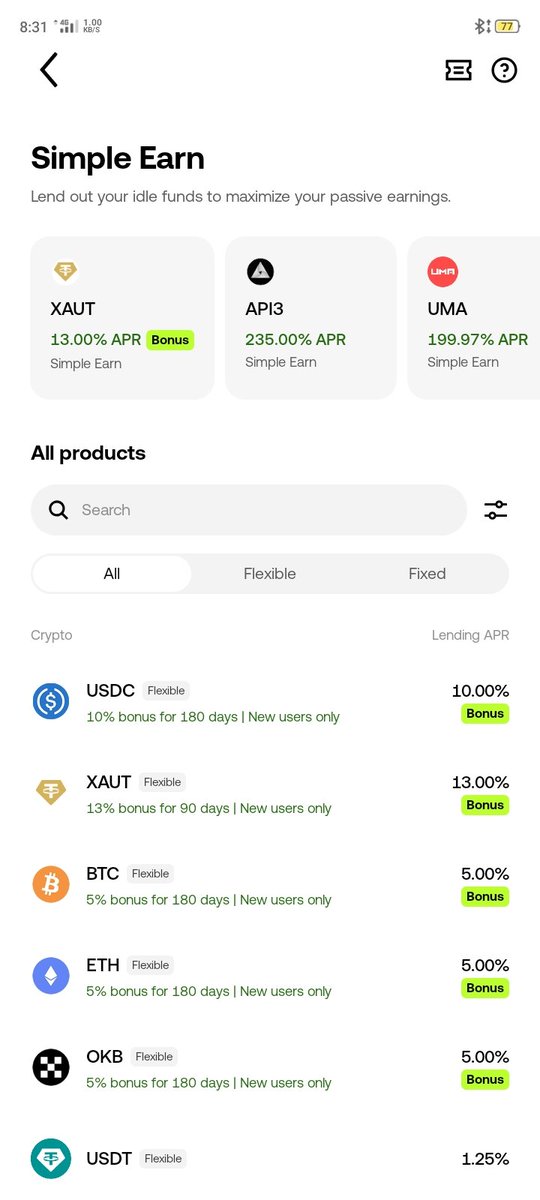
Task: Open the XAUT 13.00% APR card
Action: 122,318
